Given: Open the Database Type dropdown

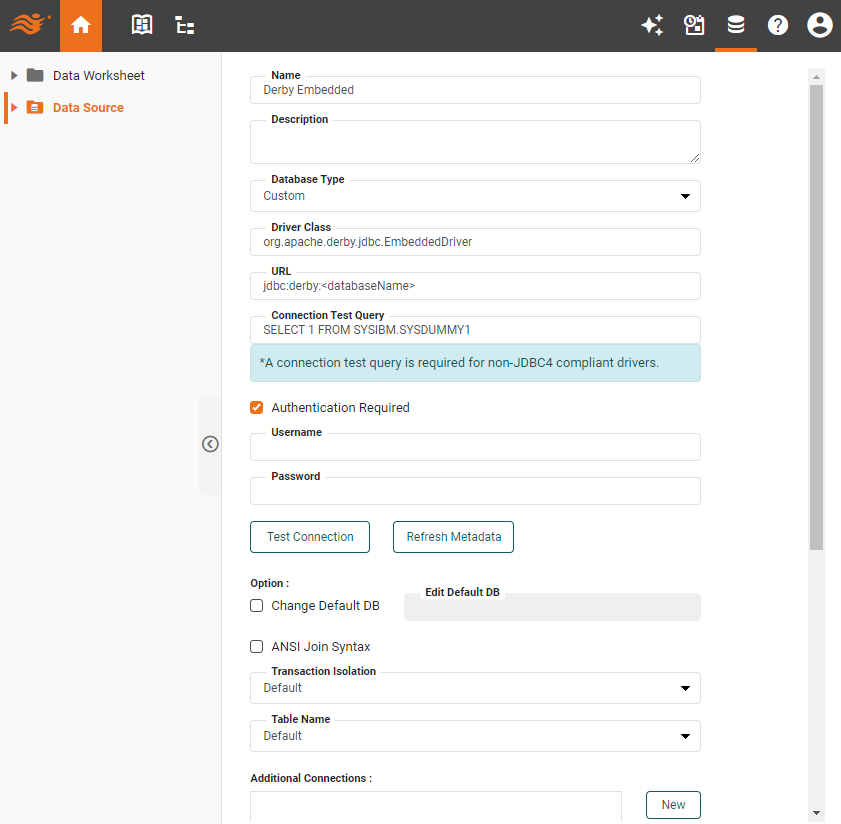Looking at the screenshot, I should point(475,196).
